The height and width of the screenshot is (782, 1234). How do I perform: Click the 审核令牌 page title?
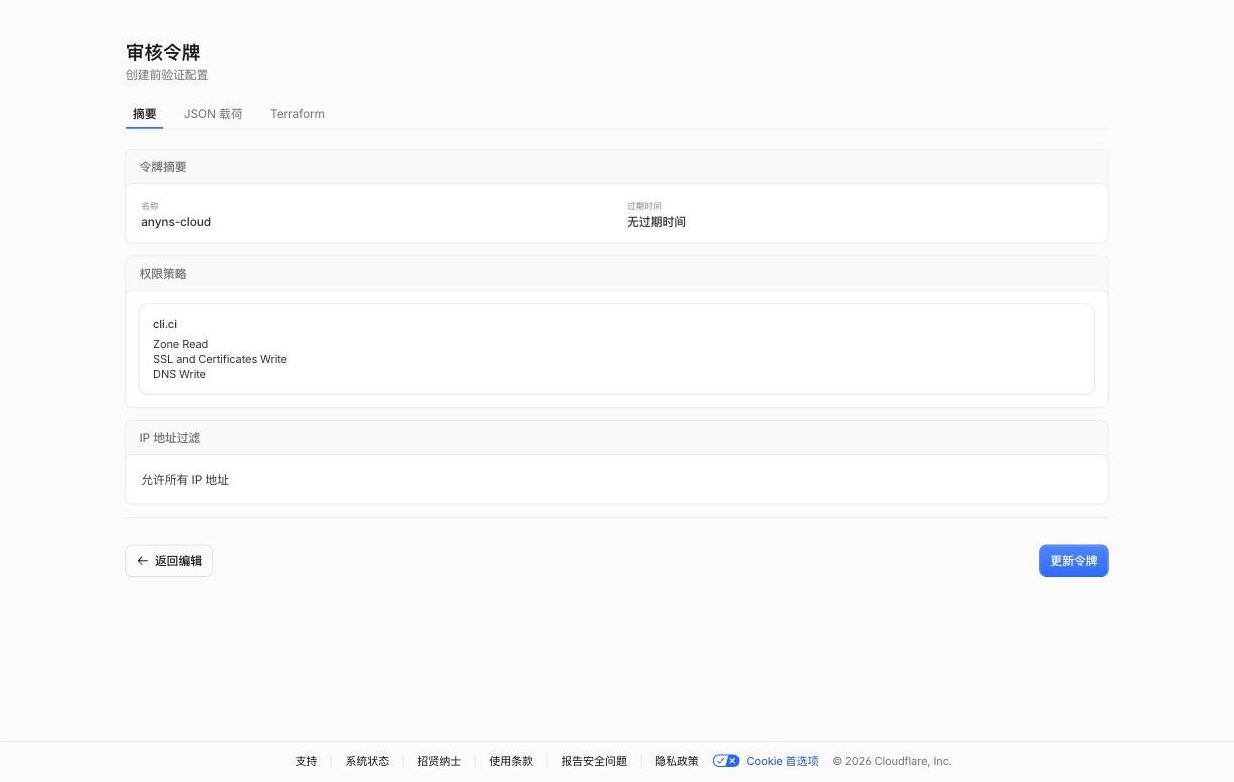coord(163,52)
